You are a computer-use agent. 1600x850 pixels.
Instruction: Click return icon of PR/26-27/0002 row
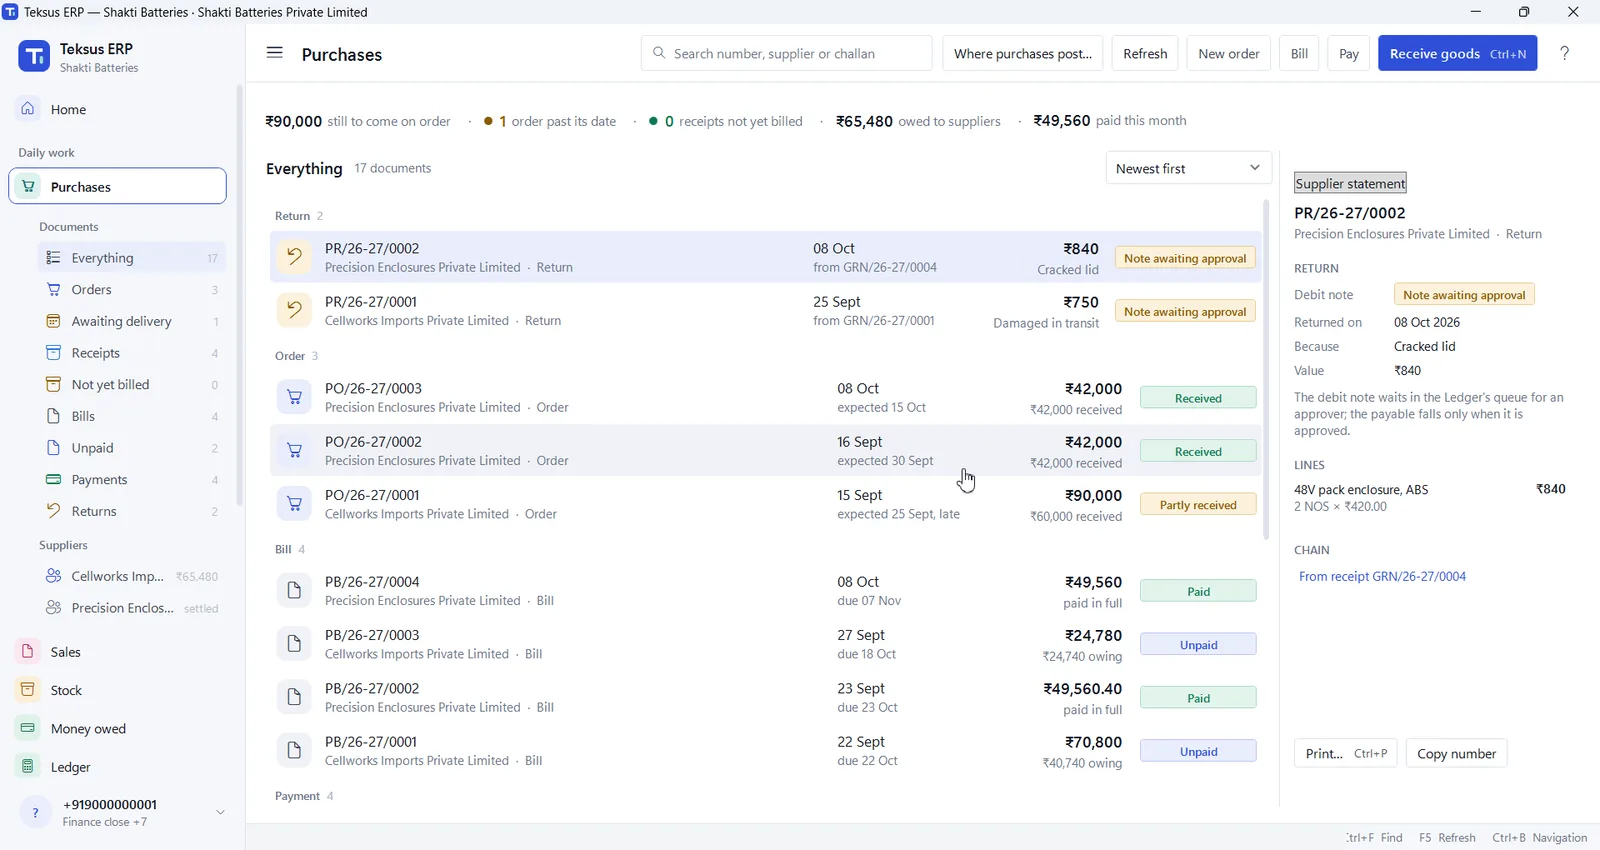coord(294,257)
